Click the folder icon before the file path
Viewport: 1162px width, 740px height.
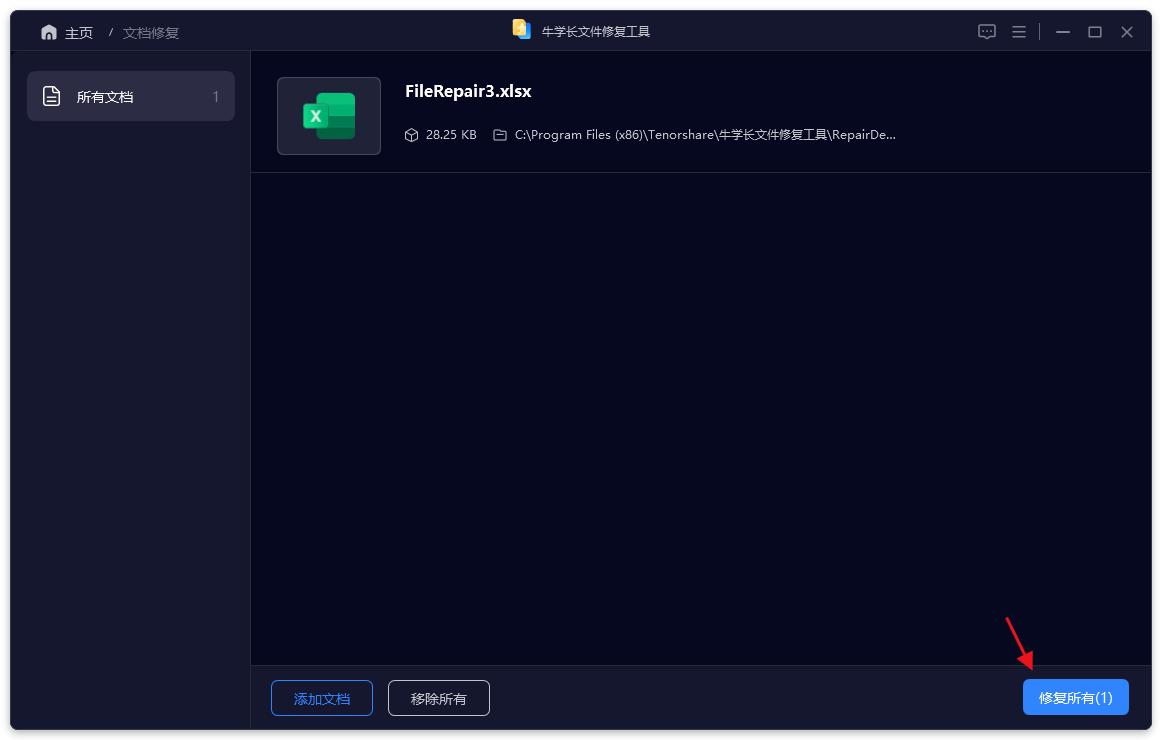[x=500, y=134]
